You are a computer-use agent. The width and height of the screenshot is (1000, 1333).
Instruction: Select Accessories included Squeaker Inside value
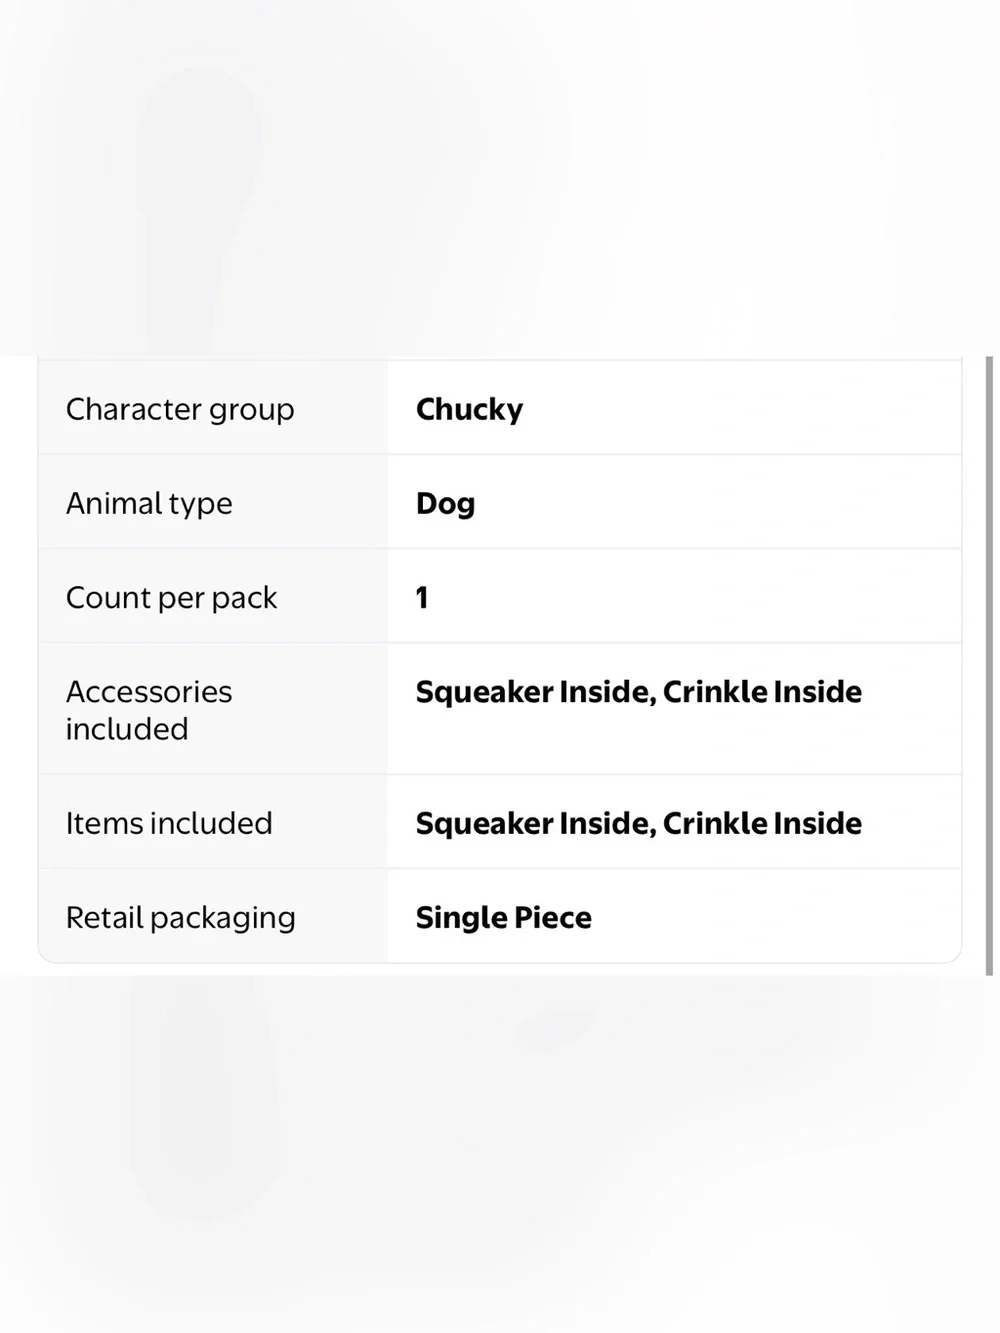638,691
